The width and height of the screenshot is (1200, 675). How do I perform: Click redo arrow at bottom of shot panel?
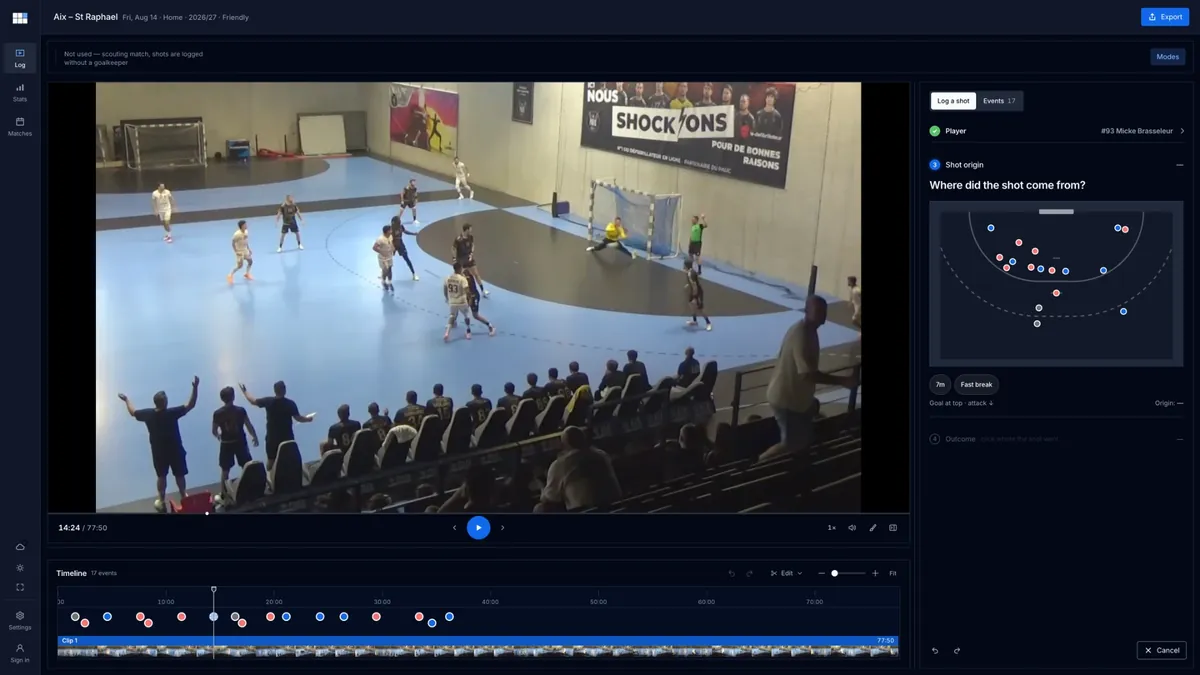coord(957,650)
